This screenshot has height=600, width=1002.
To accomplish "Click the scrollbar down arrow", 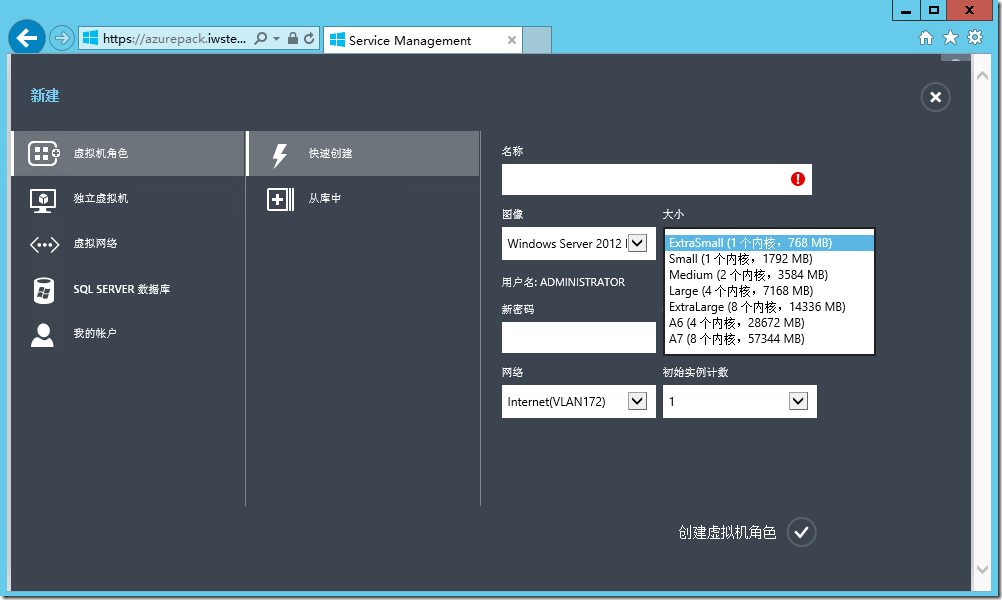I will [x=983, y=569].
